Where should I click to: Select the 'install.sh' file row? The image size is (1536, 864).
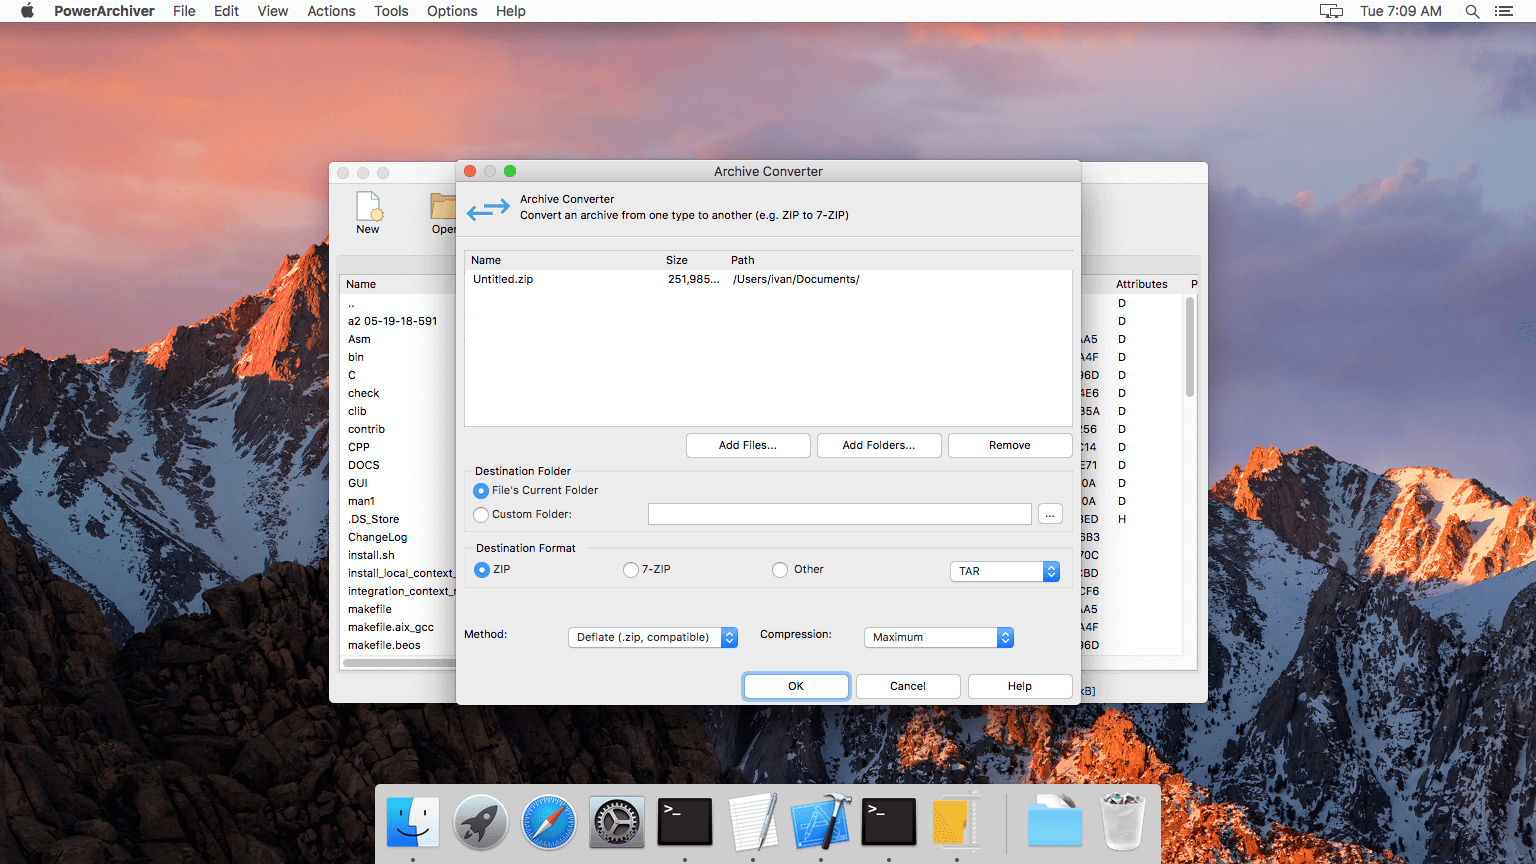371,556
